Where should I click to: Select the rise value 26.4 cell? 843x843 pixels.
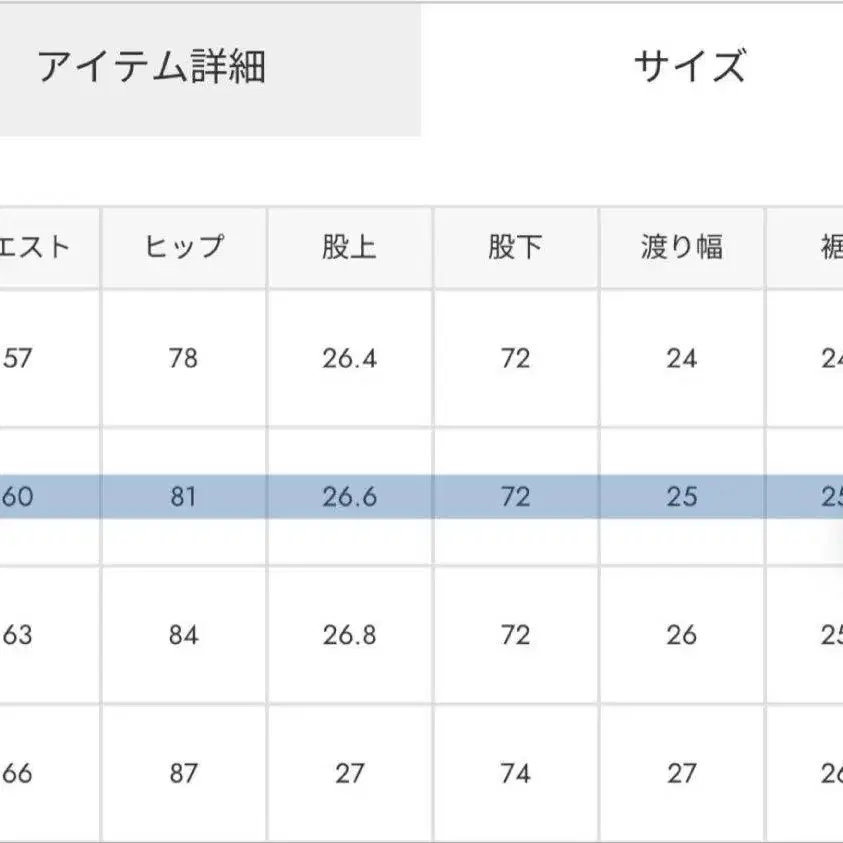(349, 358)
